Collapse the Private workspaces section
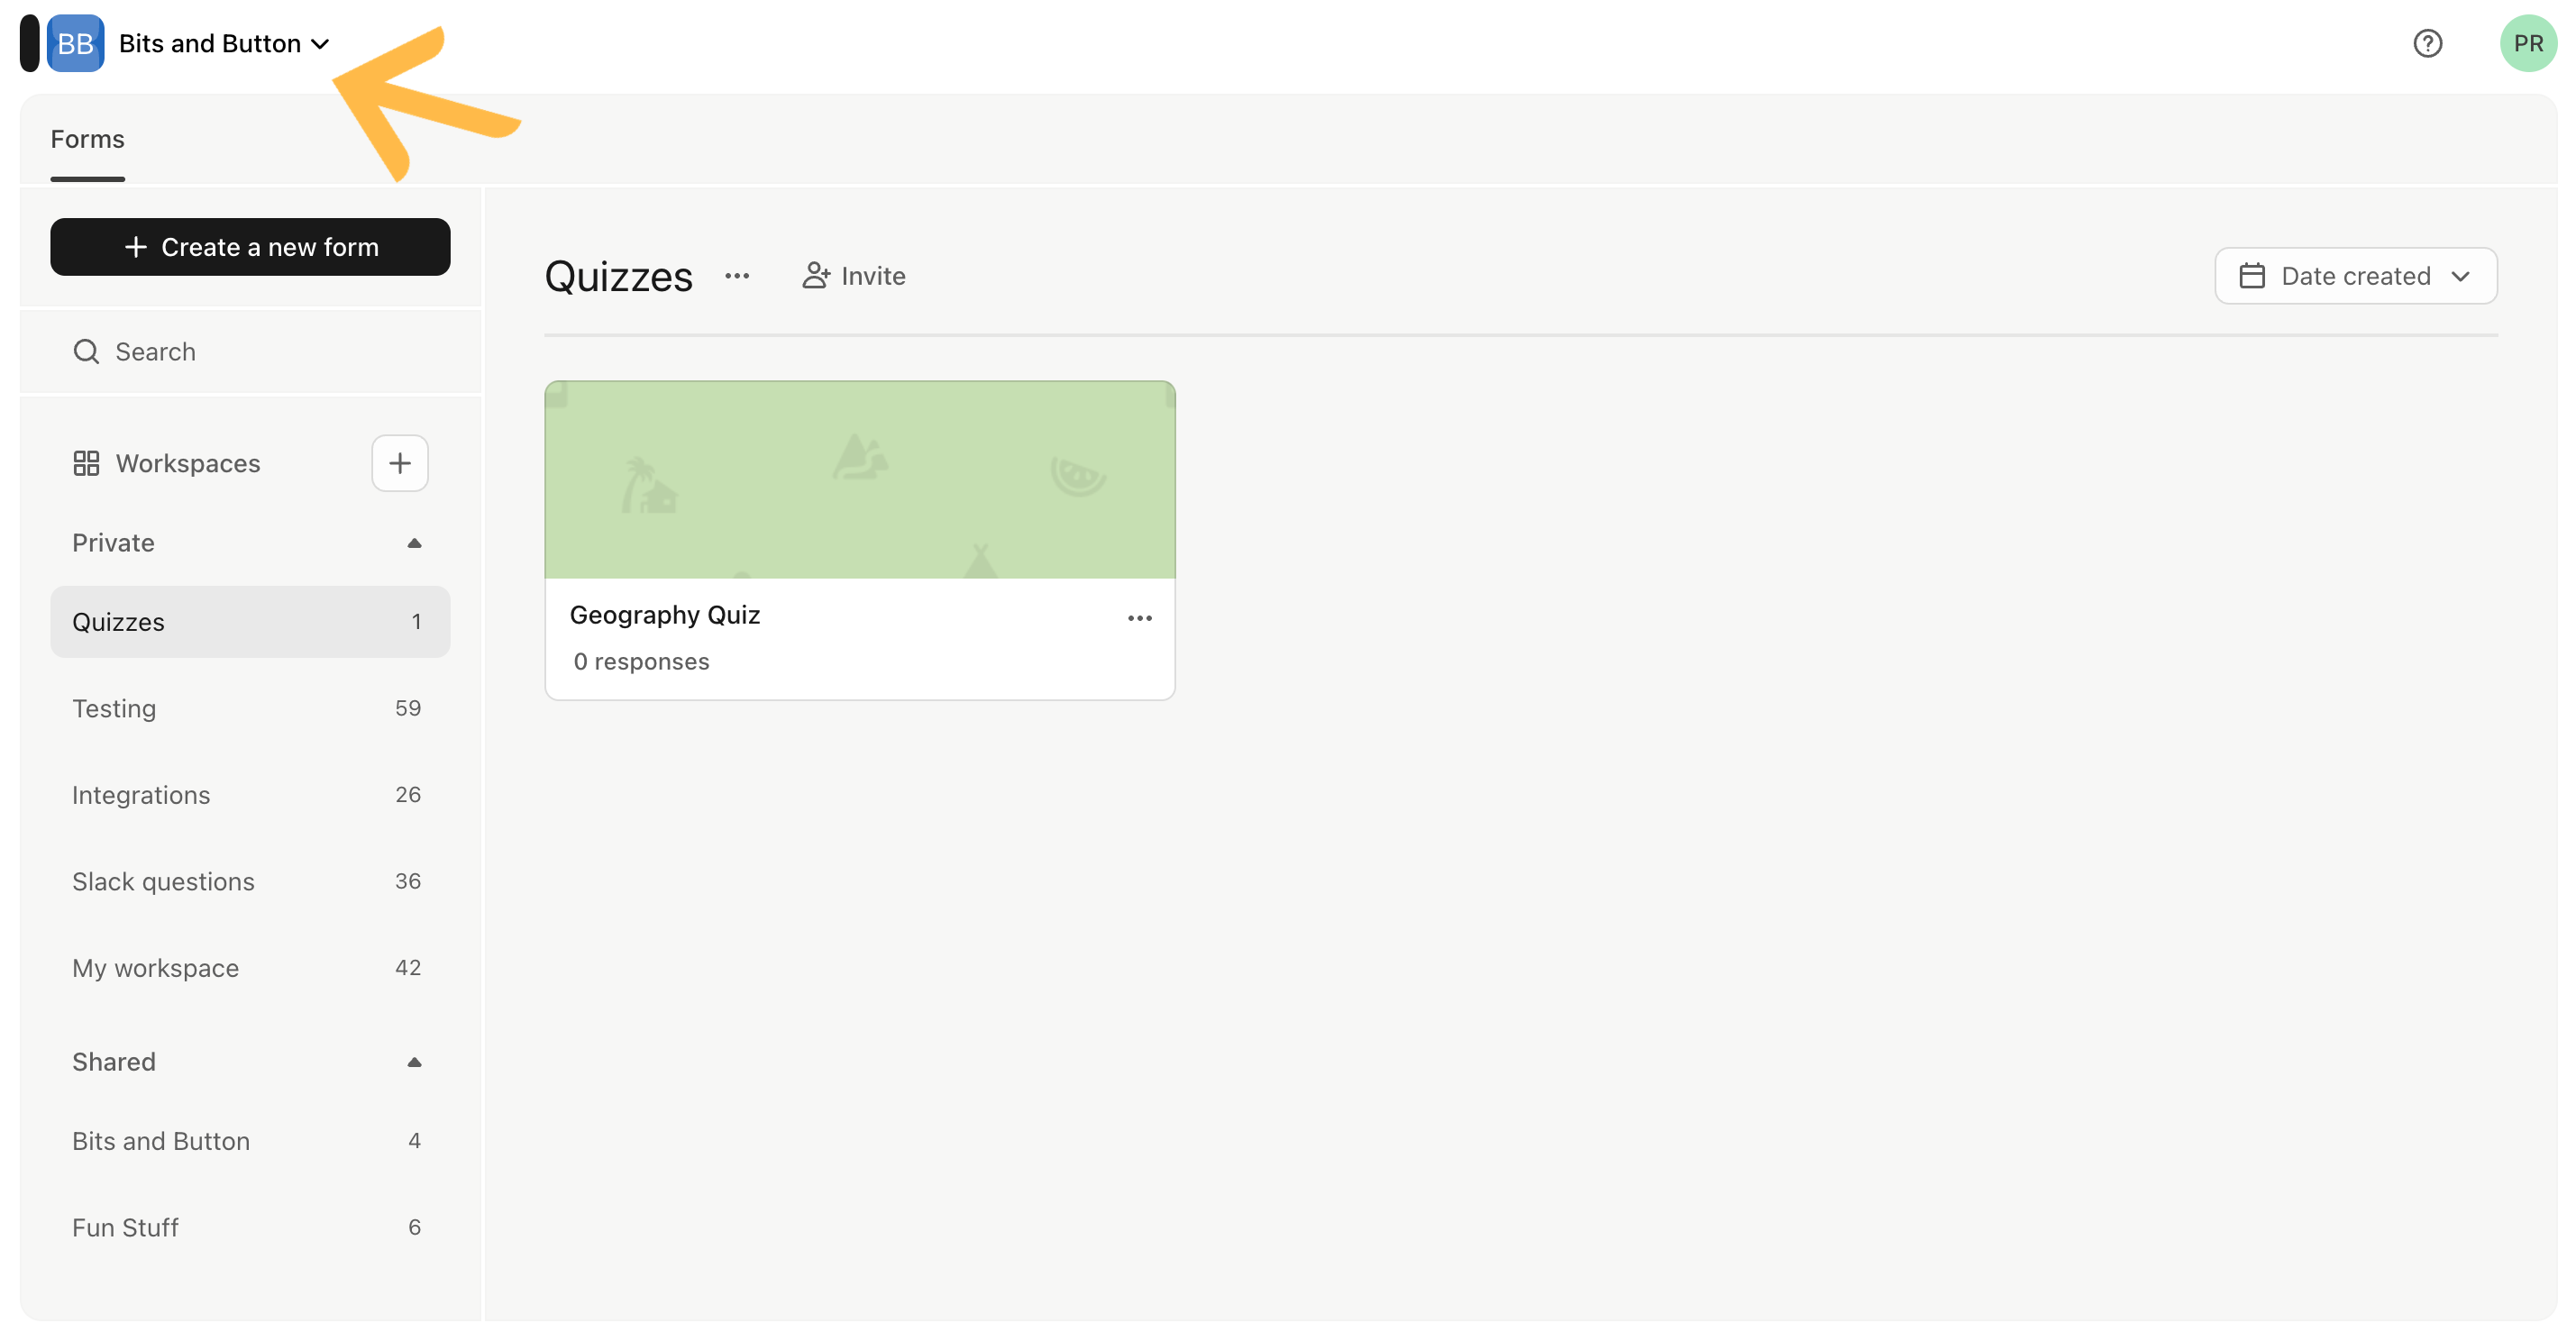Image resolution: width=2576 pixels, height=1332 pixels. pyautogui.click(x=414, y=543)
